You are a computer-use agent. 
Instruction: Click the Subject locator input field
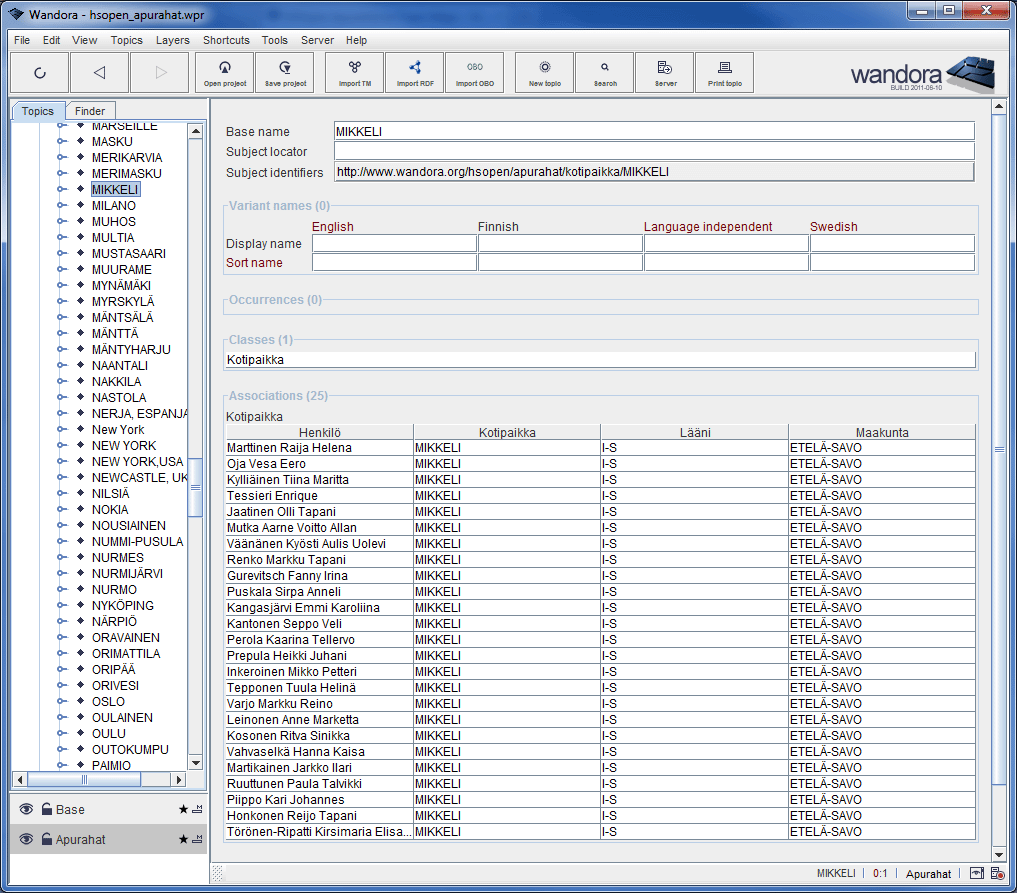[654, 151]
